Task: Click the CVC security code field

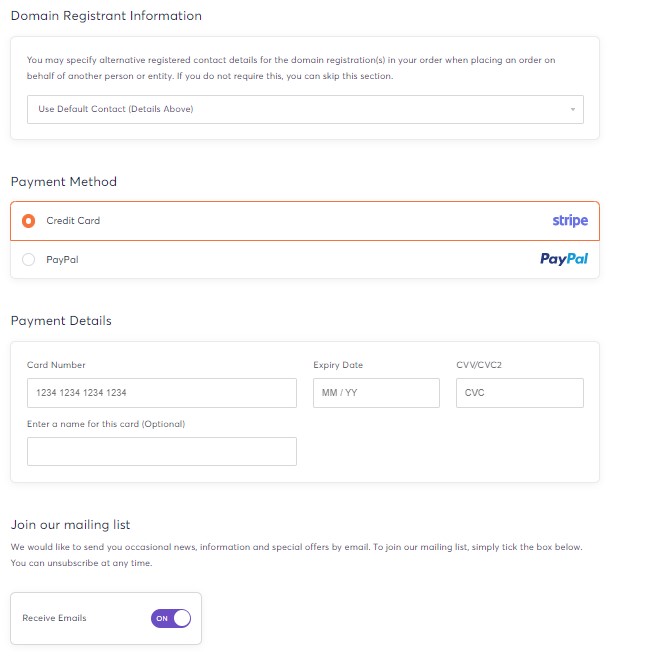Action: pyautogui.click(x=520, y=393)
